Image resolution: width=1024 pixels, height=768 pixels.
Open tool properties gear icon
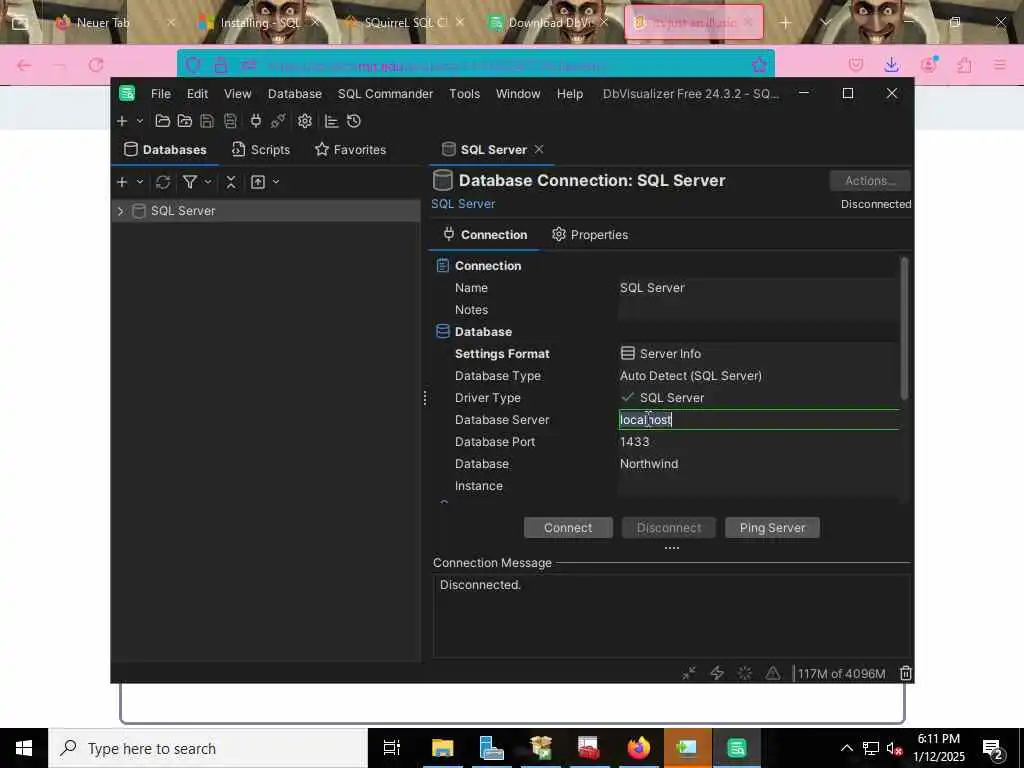(x=304, y=121)
